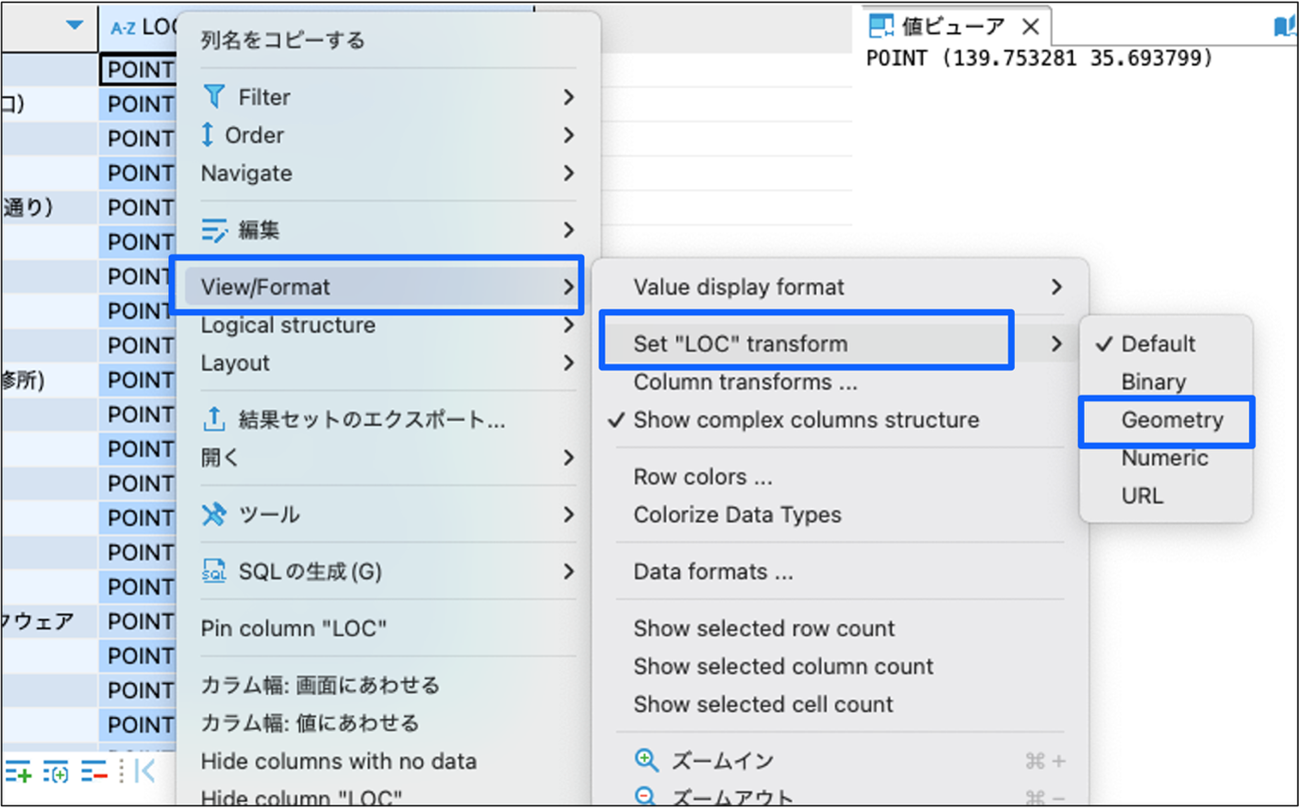Click the add row icon

coord(18,772)
